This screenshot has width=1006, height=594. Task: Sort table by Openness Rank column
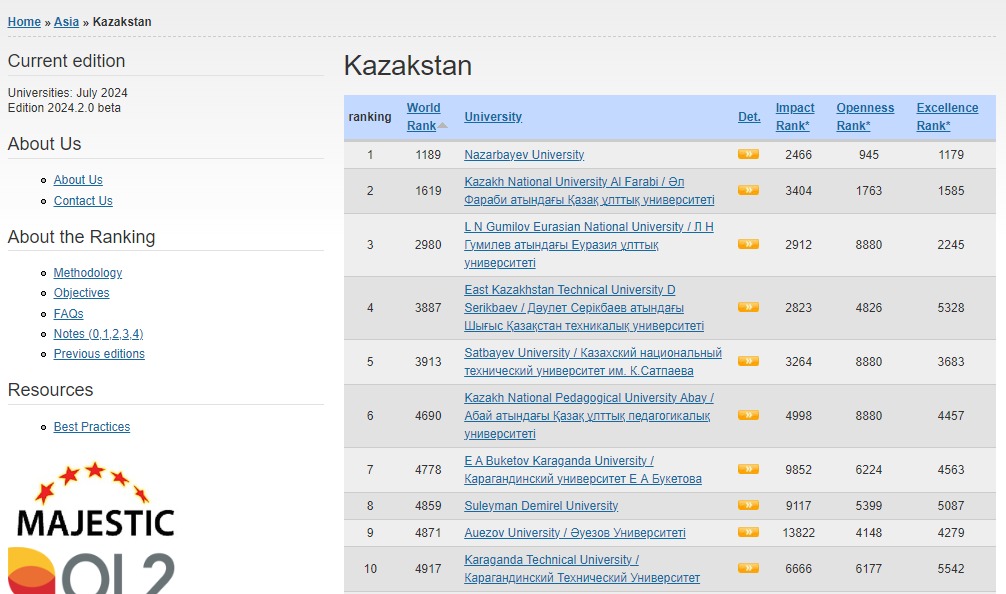tap(865, 117)
